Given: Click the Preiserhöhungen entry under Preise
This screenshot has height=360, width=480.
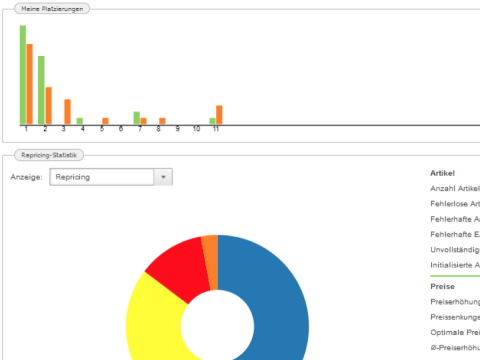Looking at the screenshot, I should [x=455, y=302].
